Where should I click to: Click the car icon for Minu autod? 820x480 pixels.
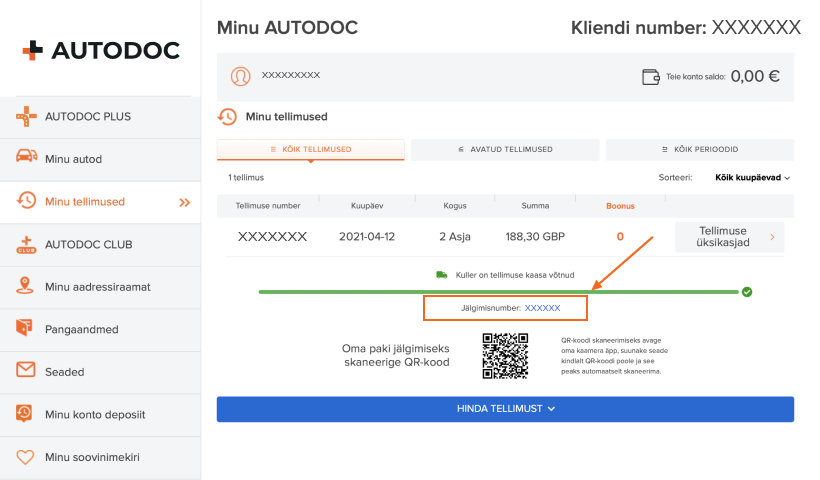(26, 158)
